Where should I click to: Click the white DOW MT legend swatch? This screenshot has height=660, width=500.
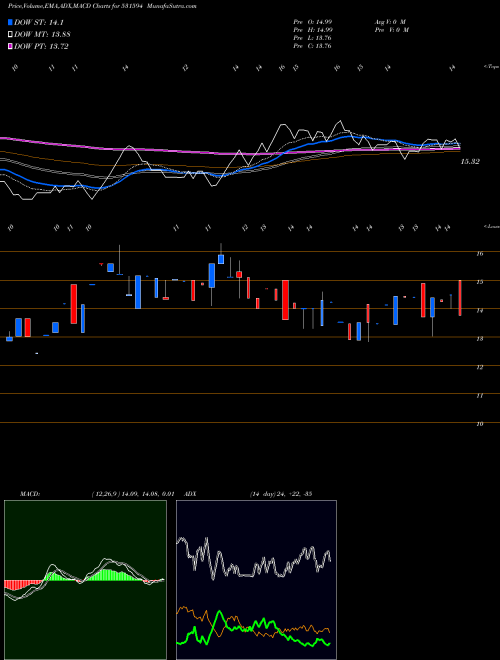(10, 35)
